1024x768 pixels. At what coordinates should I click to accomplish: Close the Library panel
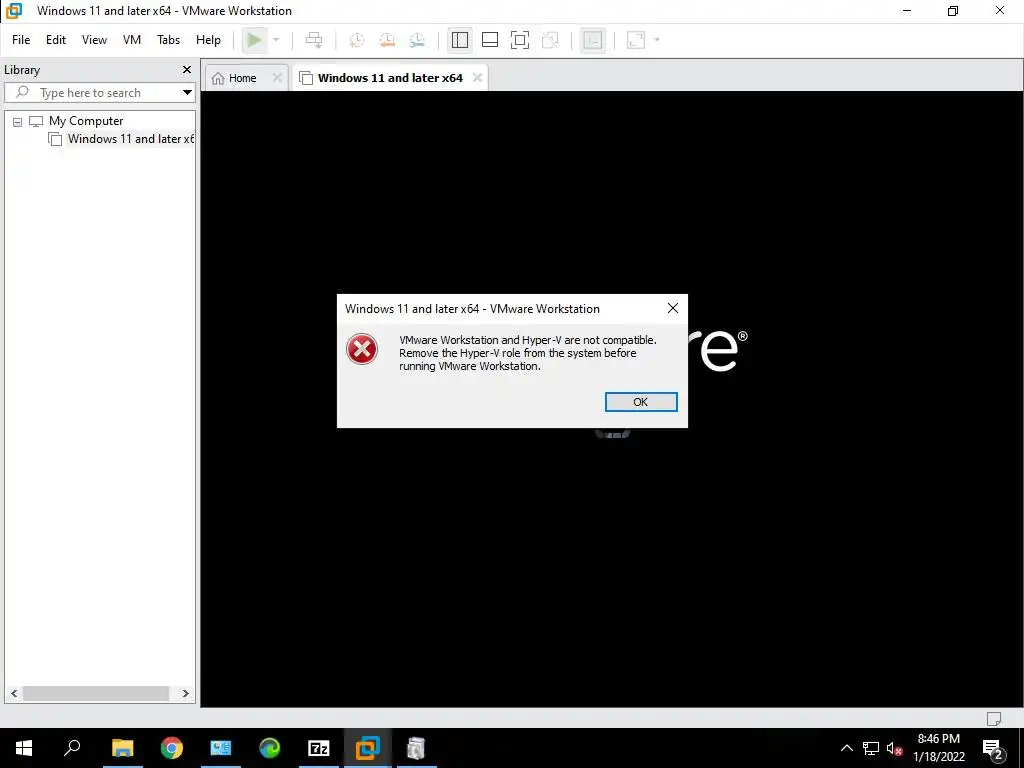[187, 70]
